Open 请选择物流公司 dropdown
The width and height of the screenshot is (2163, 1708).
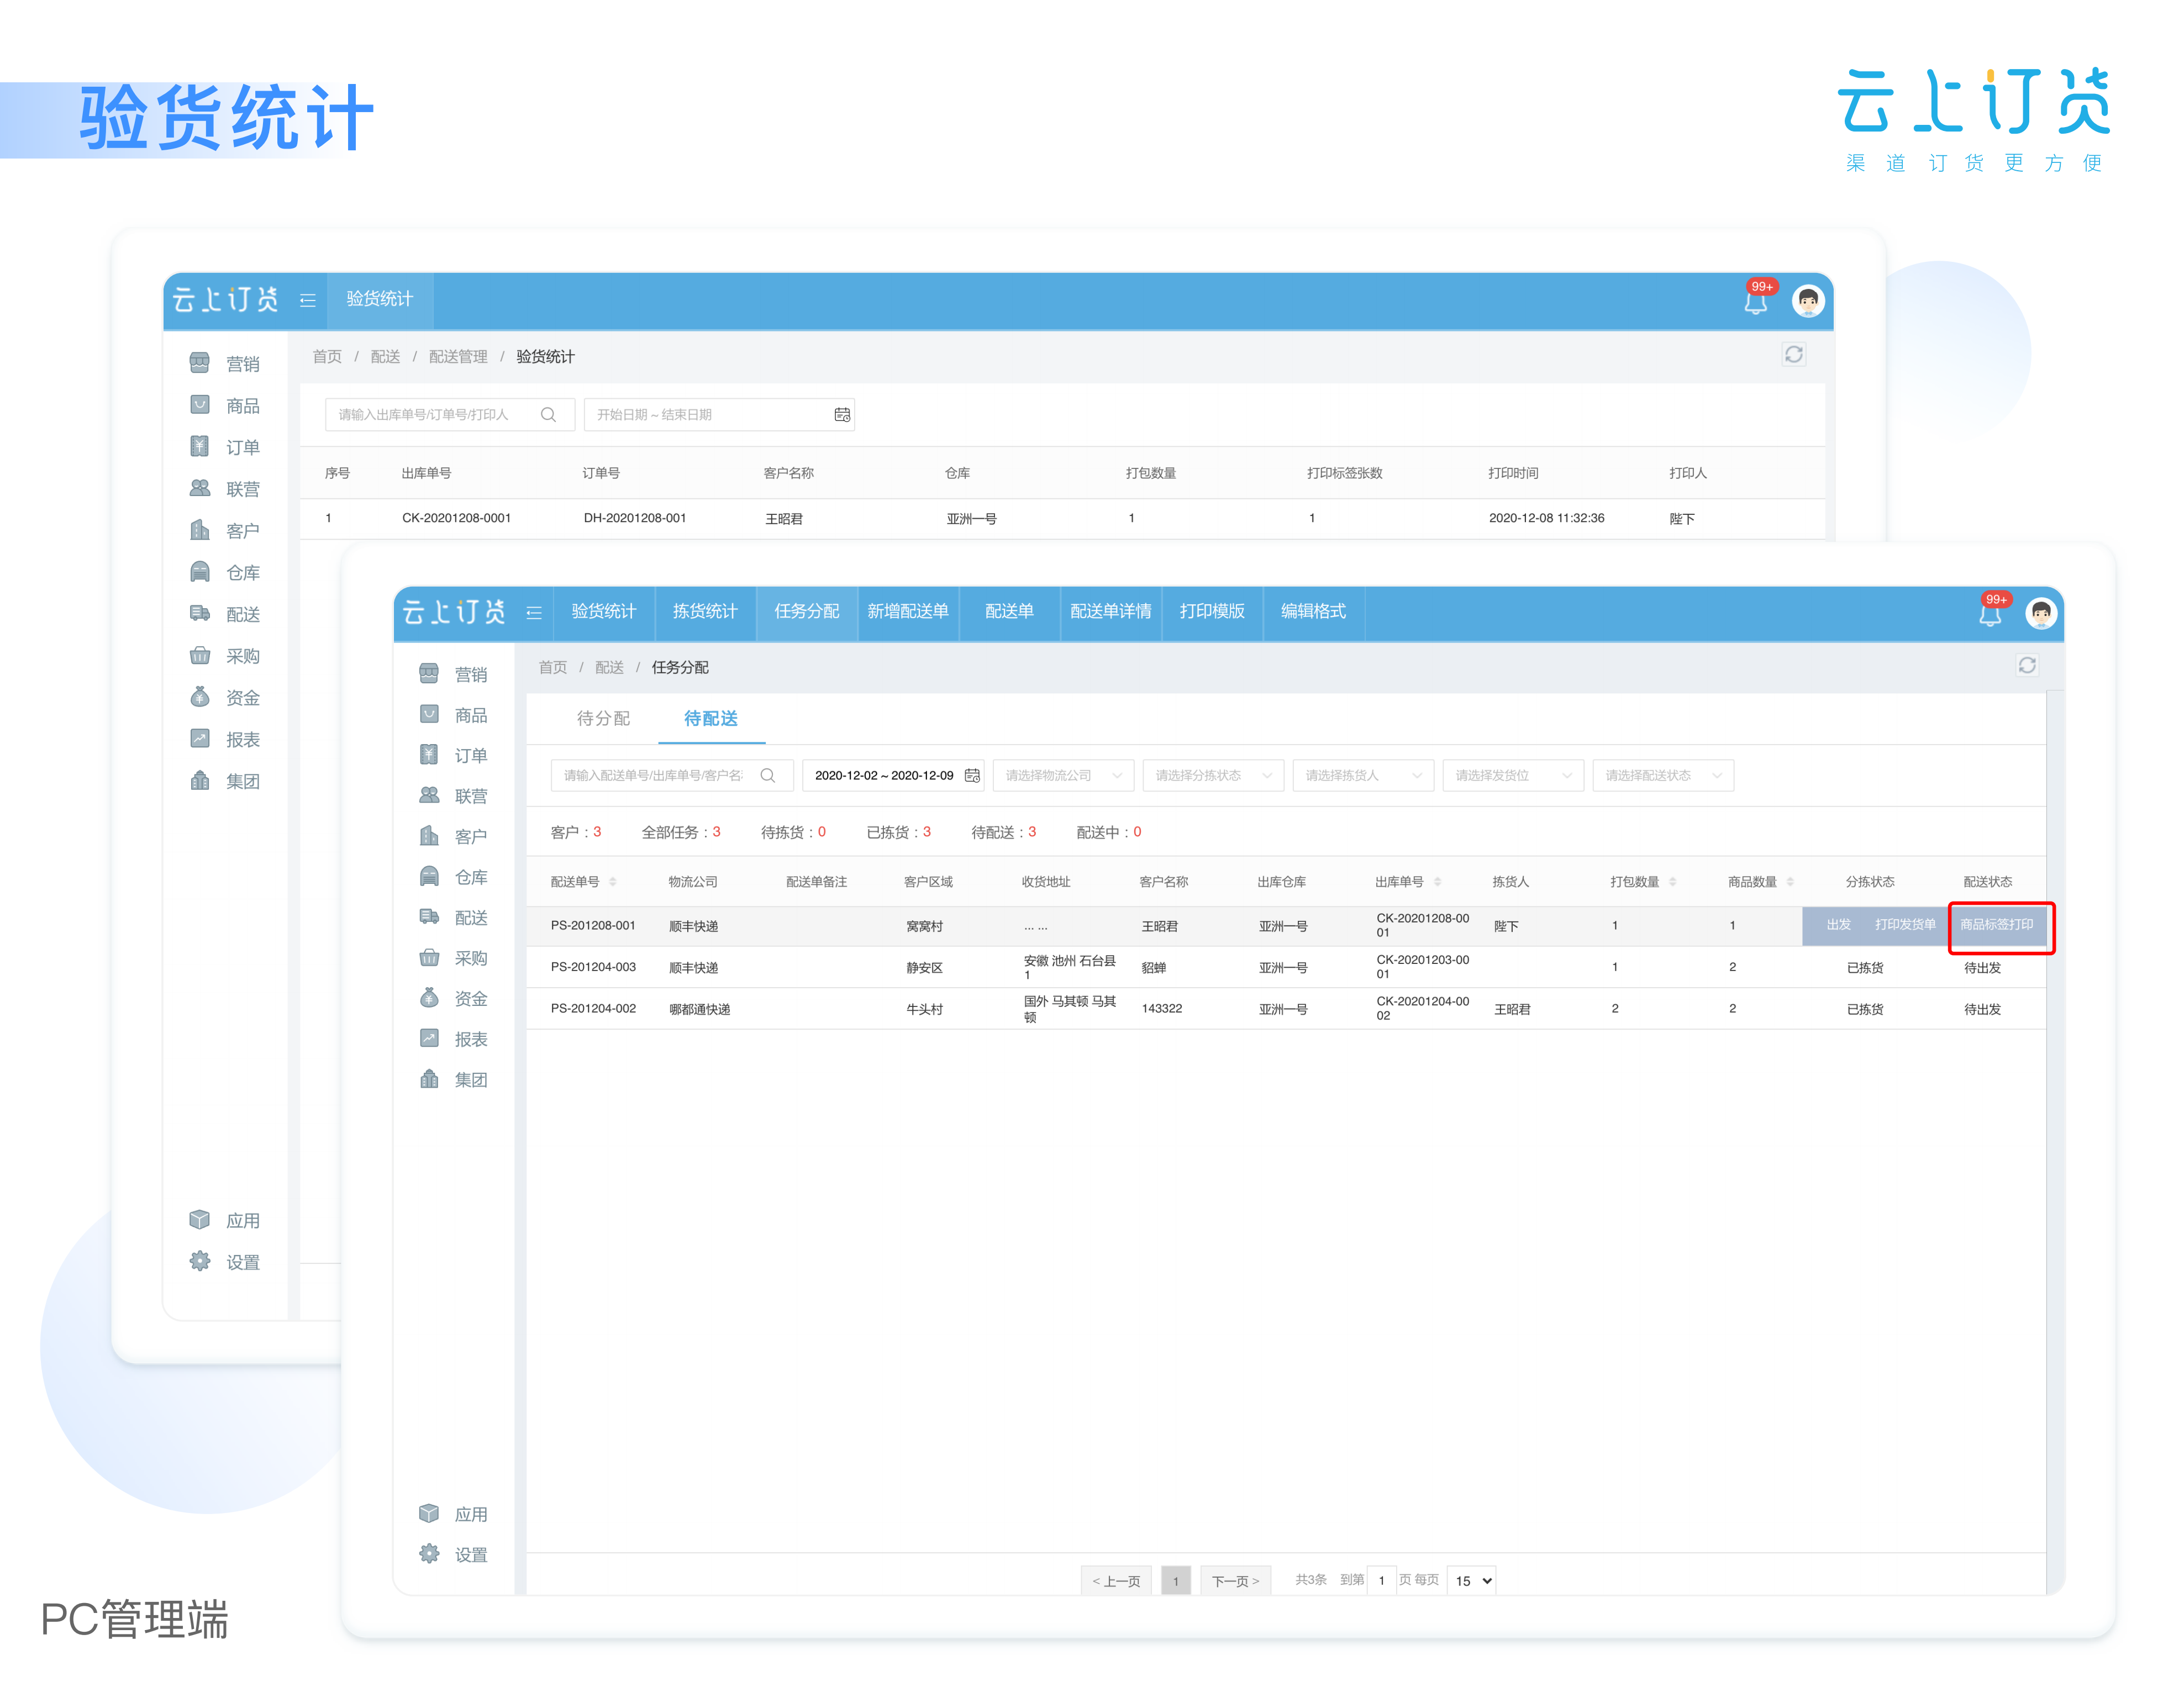click(x=1062, y=775)
